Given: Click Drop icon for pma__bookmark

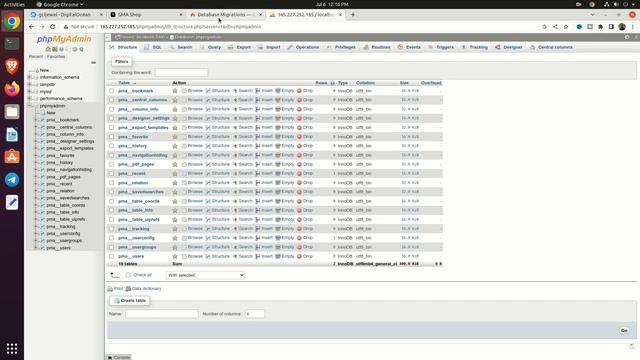Looking at the screenshot, I should (x=299, y=91).
